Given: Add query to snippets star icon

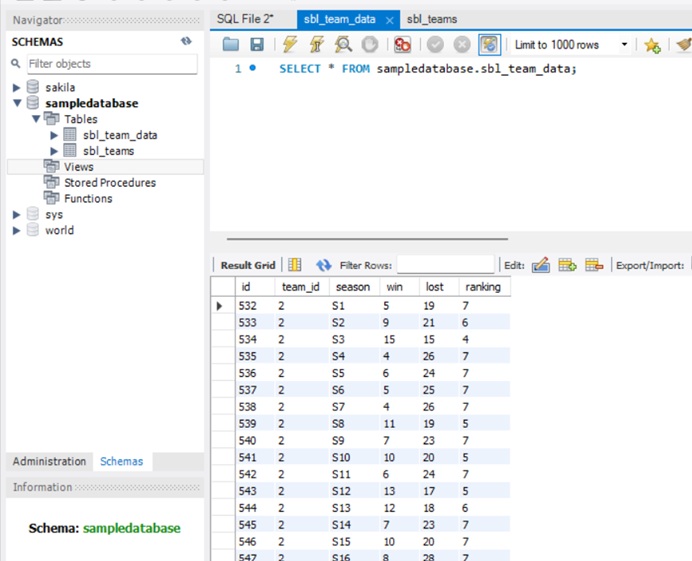Looking at the screenshot, I should (652, 45).
